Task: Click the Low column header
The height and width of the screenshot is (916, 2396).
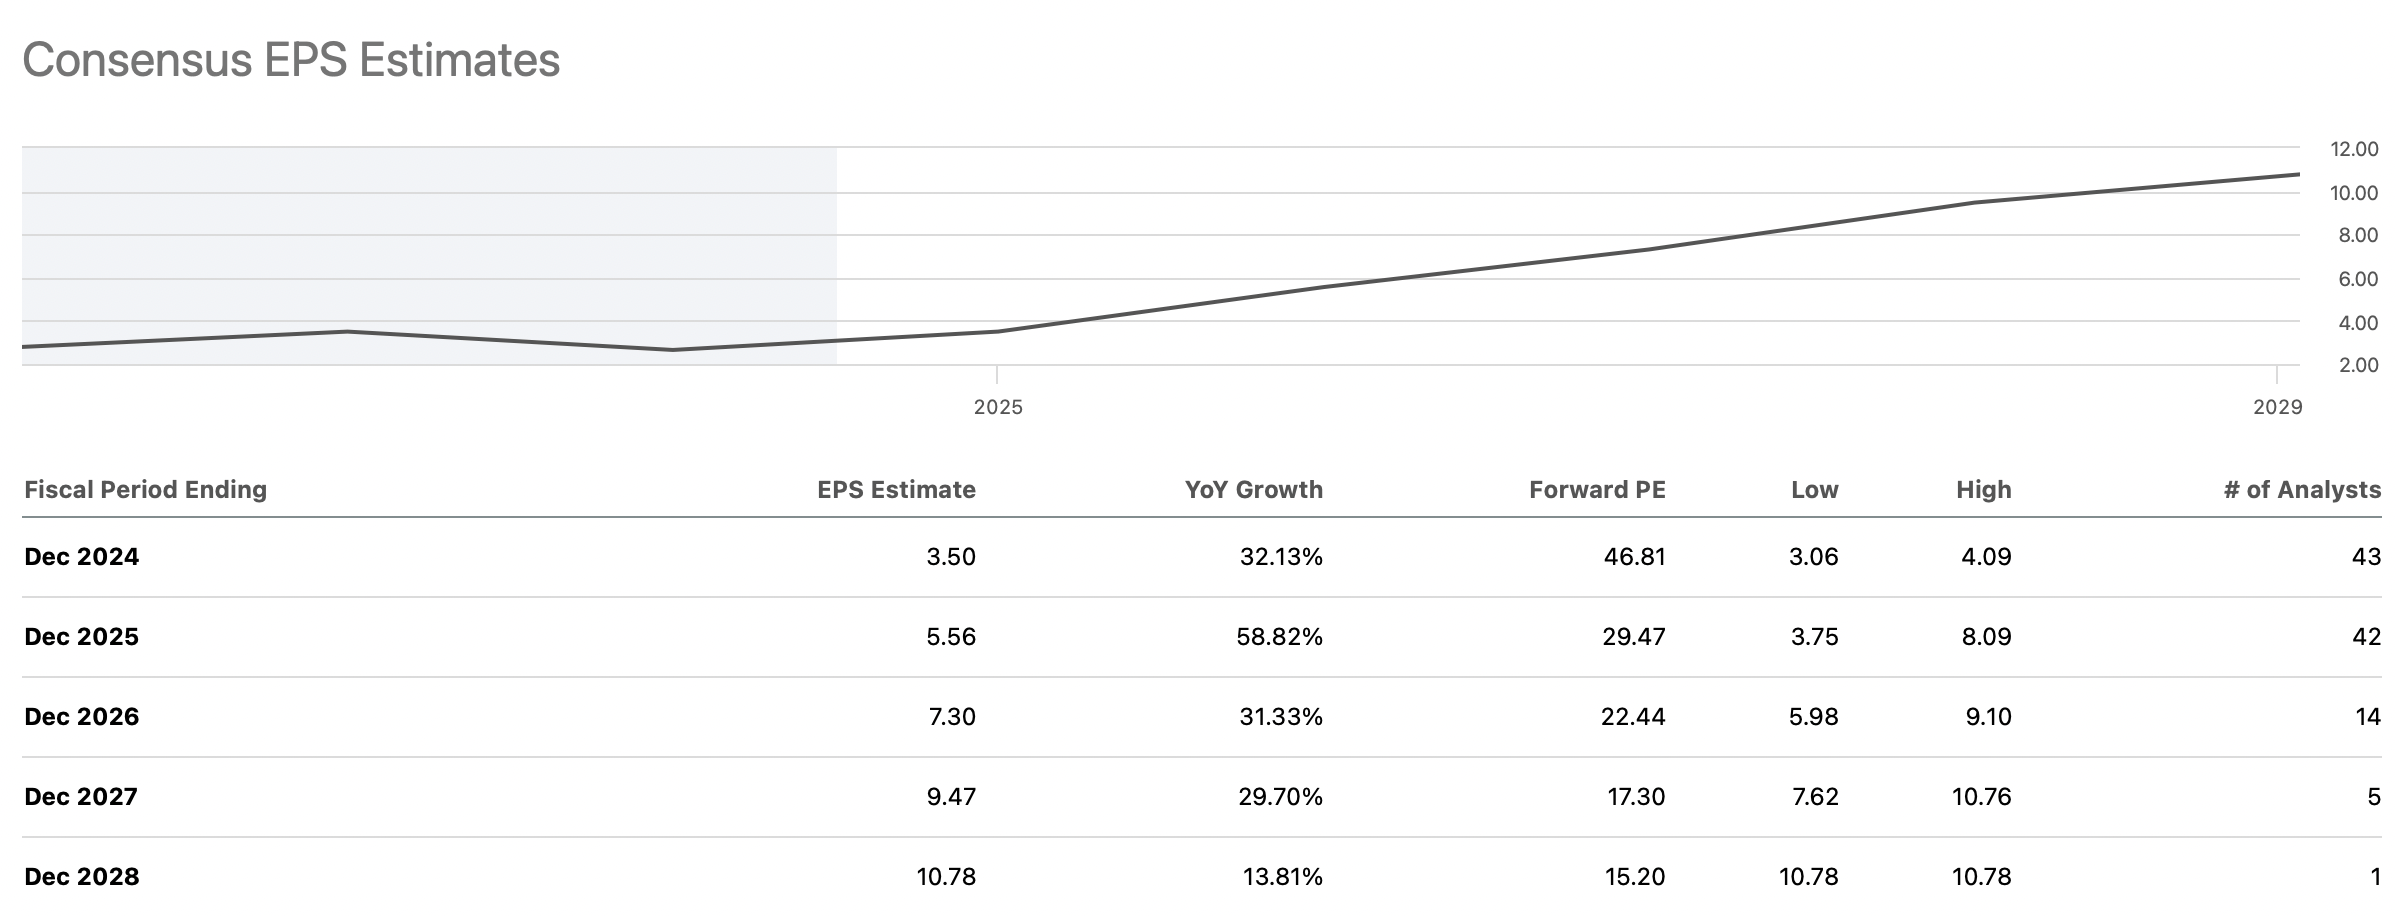Action: [x=1814, y=489]
